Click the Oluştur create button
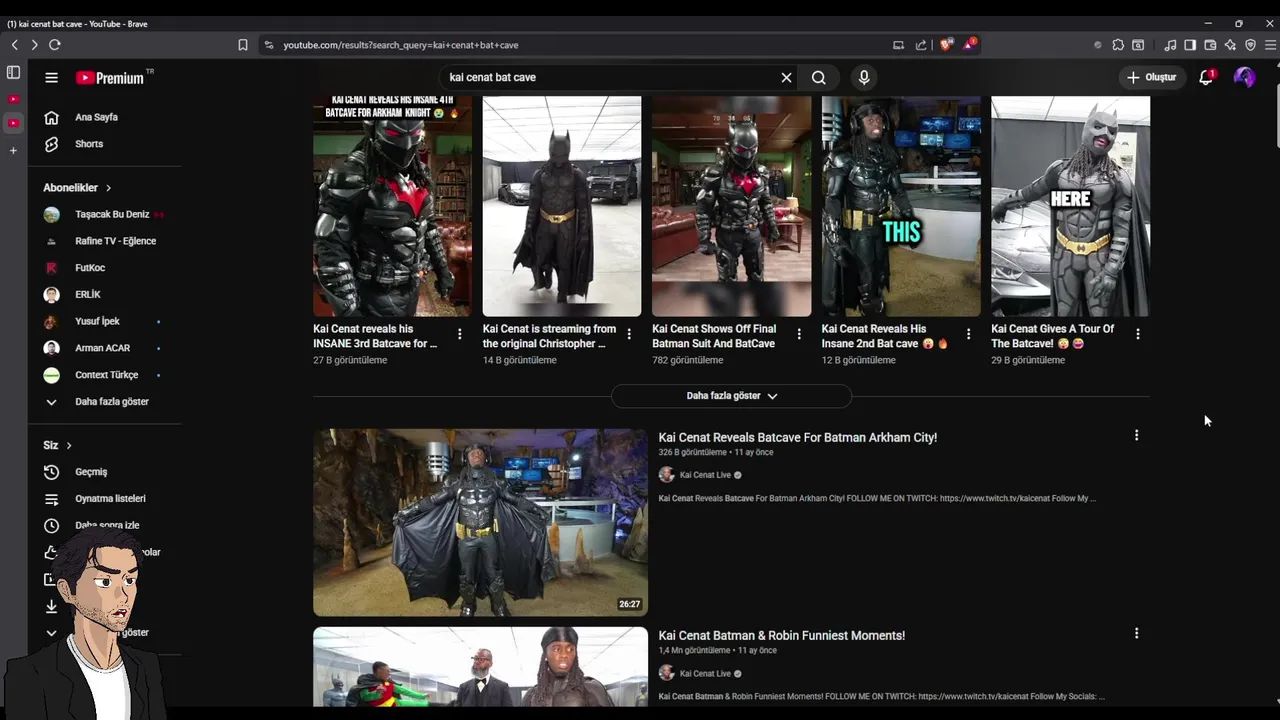The height and width of the screenshot is (720, 1280). click(x=1152, y=77)
